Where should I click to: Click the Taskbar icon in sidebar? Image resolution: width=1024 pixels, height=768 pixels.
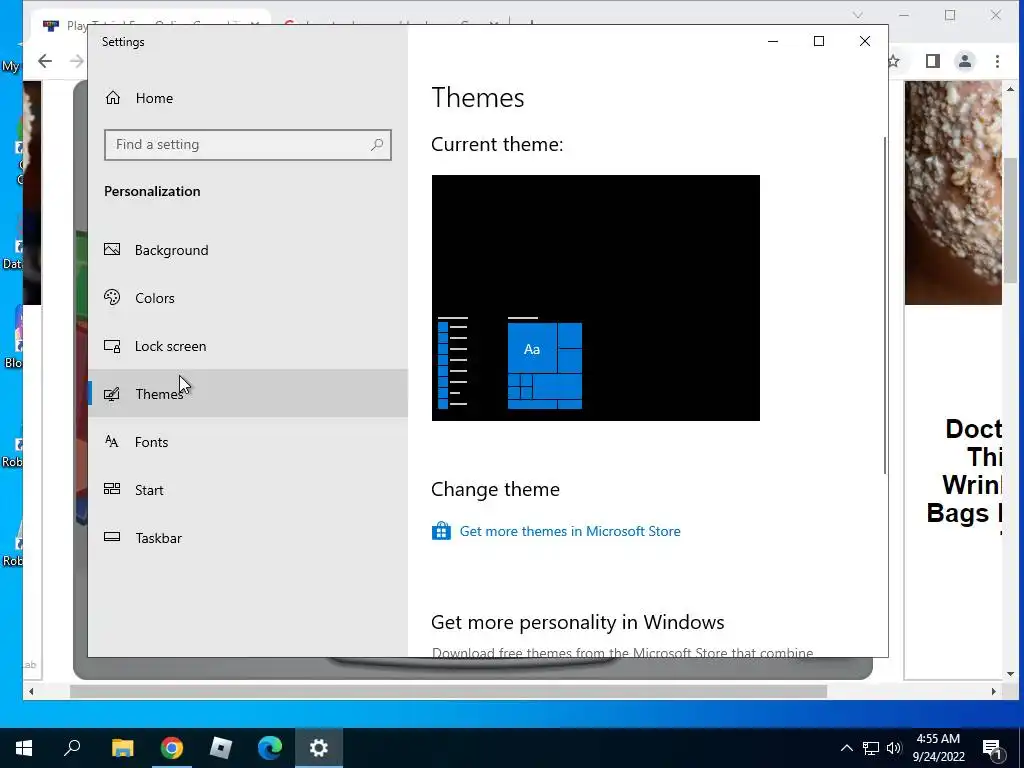(x=112, y=537)
